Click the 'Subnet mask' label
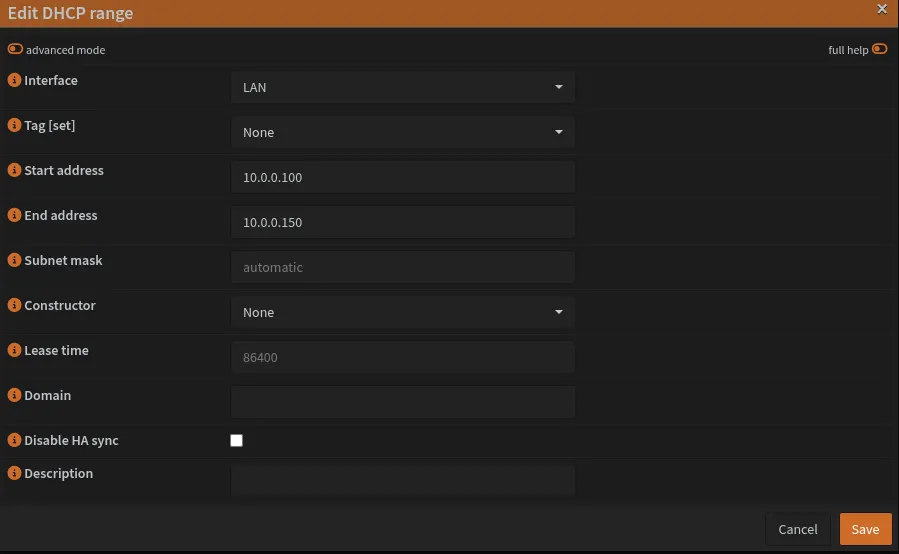The height and width of the screenshot is (554, 899). (63, 260)
